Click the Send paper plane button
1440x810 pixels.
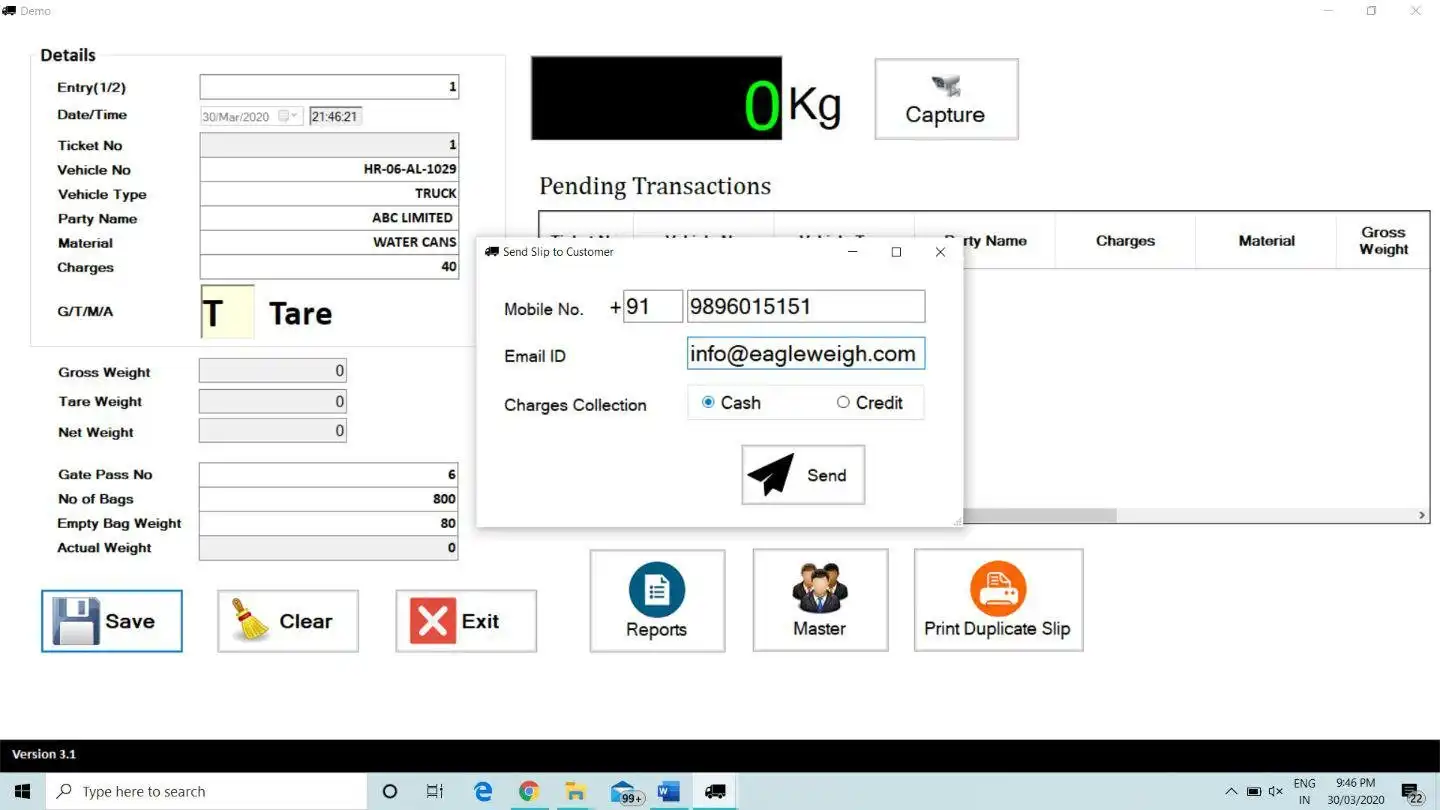[803, 475]
